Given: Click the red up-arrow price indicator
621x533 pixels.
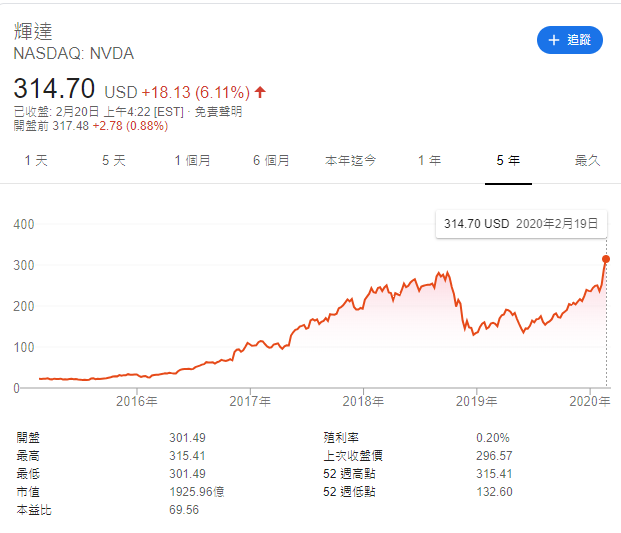Looking at the screenshot, I should [260, 92].
